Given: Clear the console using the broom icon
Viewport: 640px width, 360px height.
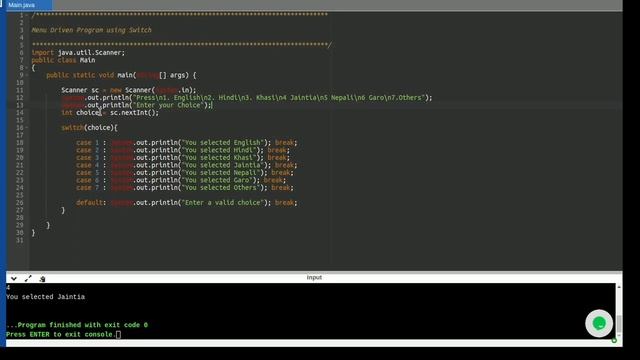Looking at the screenshot, I should [x=42, y=279].
